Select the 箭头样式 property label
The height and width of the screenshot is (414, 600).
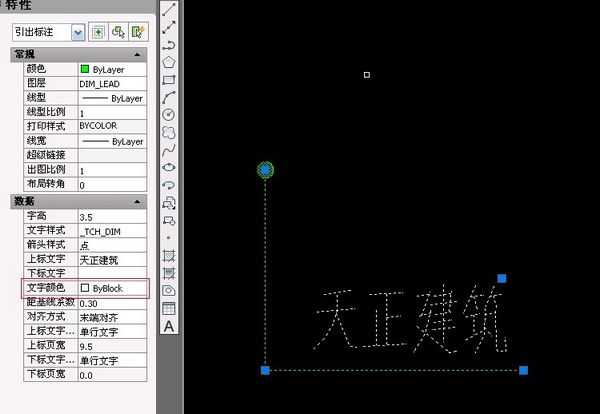click(x=46, y=245)
